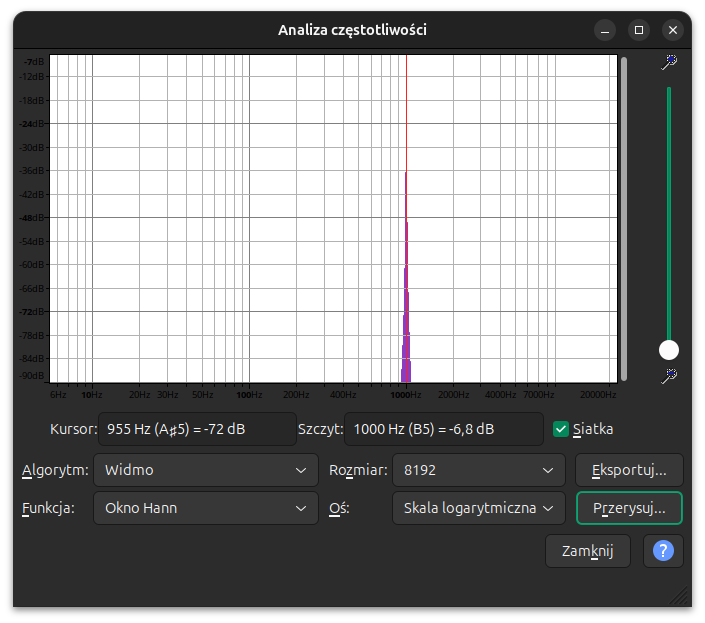705x623 pixels.
Task: Click the 20000Hz axis label
Action: point(598,395)
